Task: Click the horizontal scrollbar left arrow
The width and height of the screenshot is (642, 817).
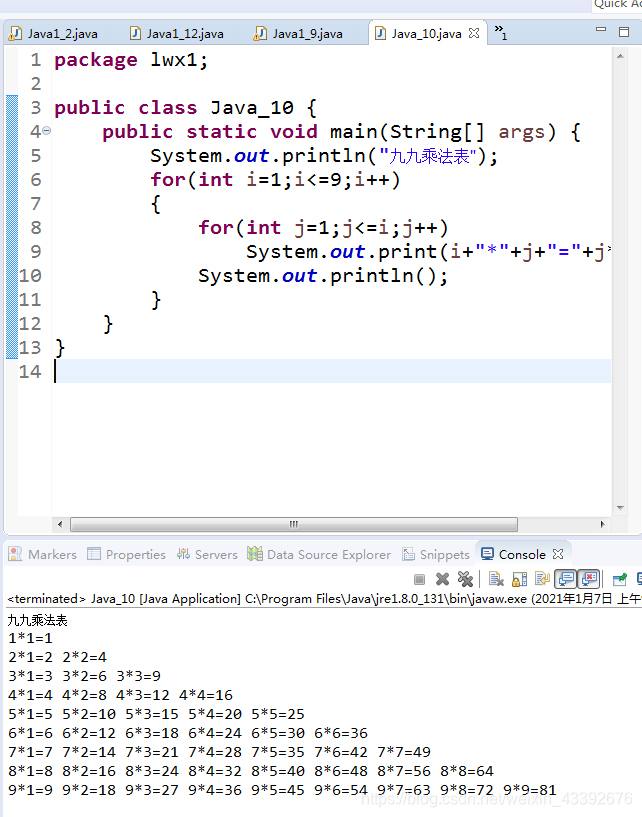Action: [60, 524]
